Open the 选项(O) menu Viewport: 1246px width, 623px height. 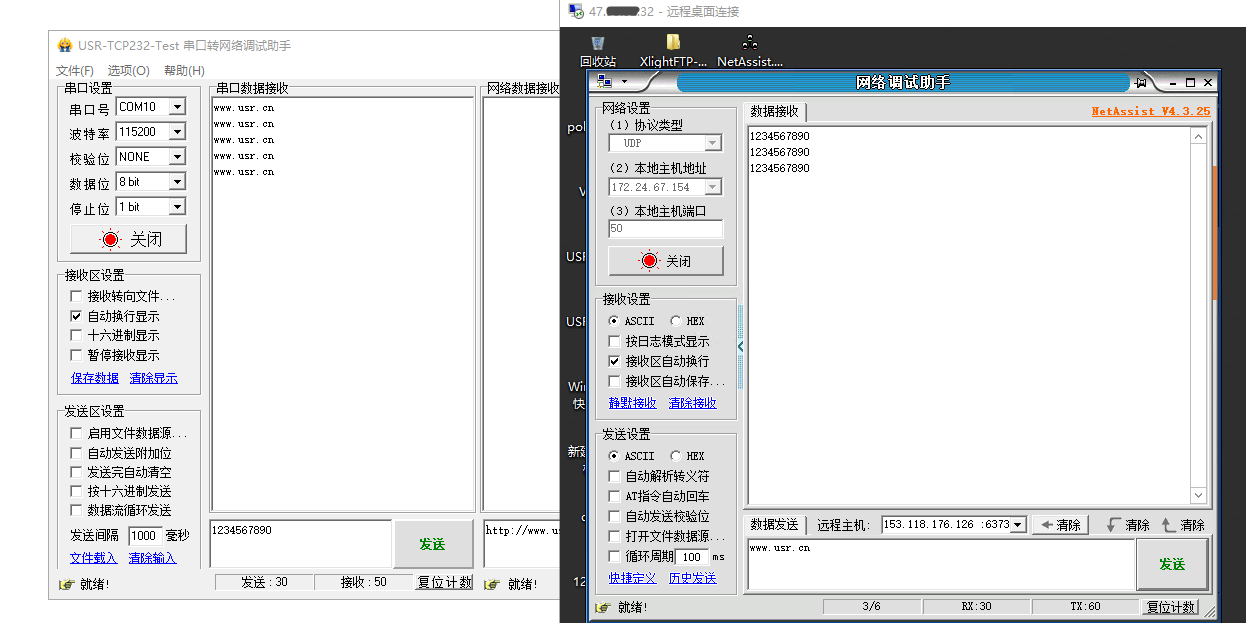[128, 70]
